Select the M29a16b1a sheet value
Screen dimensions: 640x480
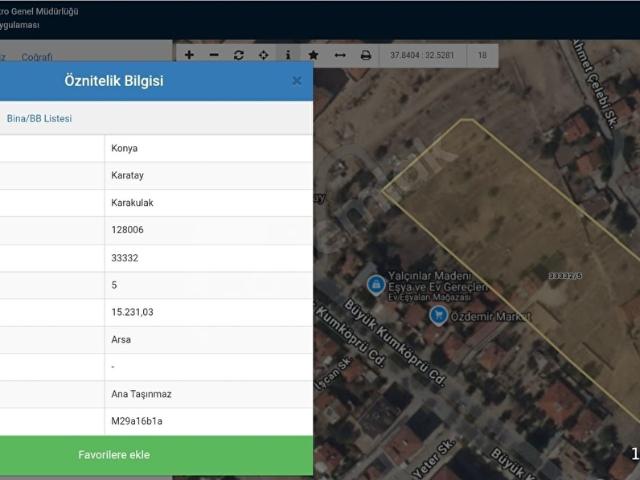tap(137, 421)
